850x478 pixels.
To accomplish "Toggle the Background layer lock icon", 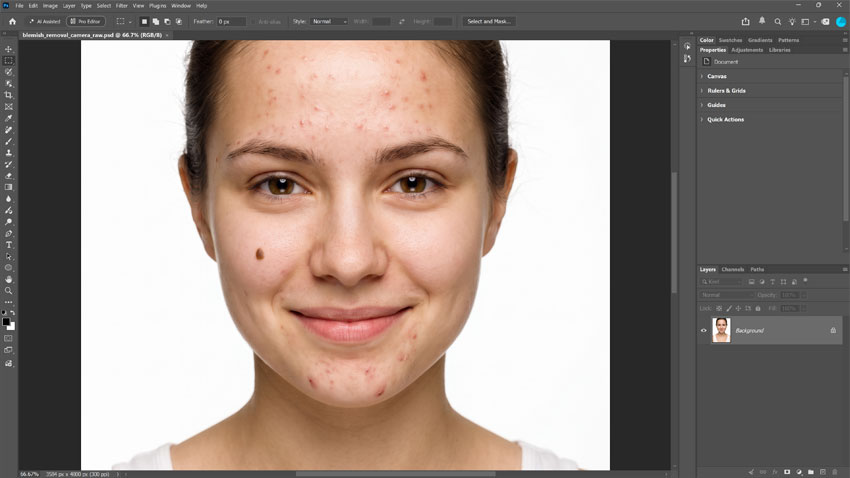I will pyautogui.click(x=833, y=331).
